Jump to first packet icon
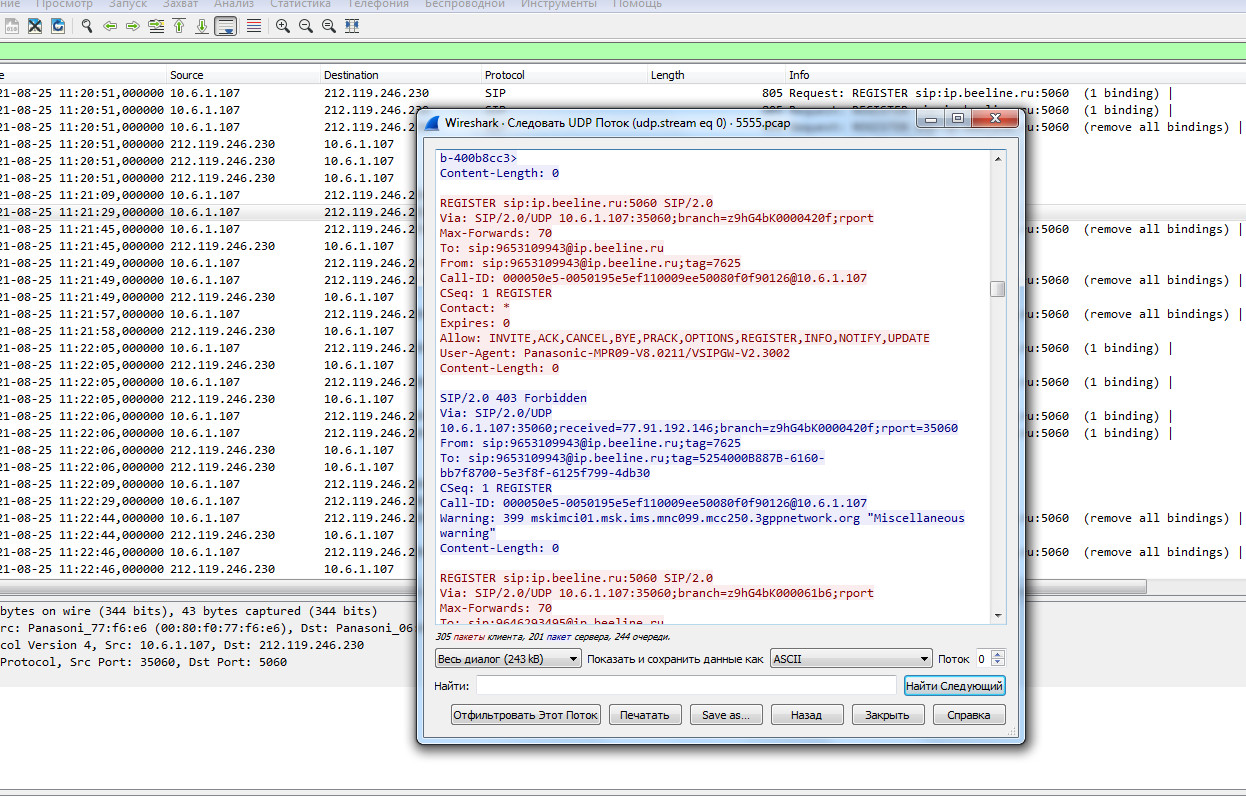This screenshot has width=1246, height=806. [179, 26]
